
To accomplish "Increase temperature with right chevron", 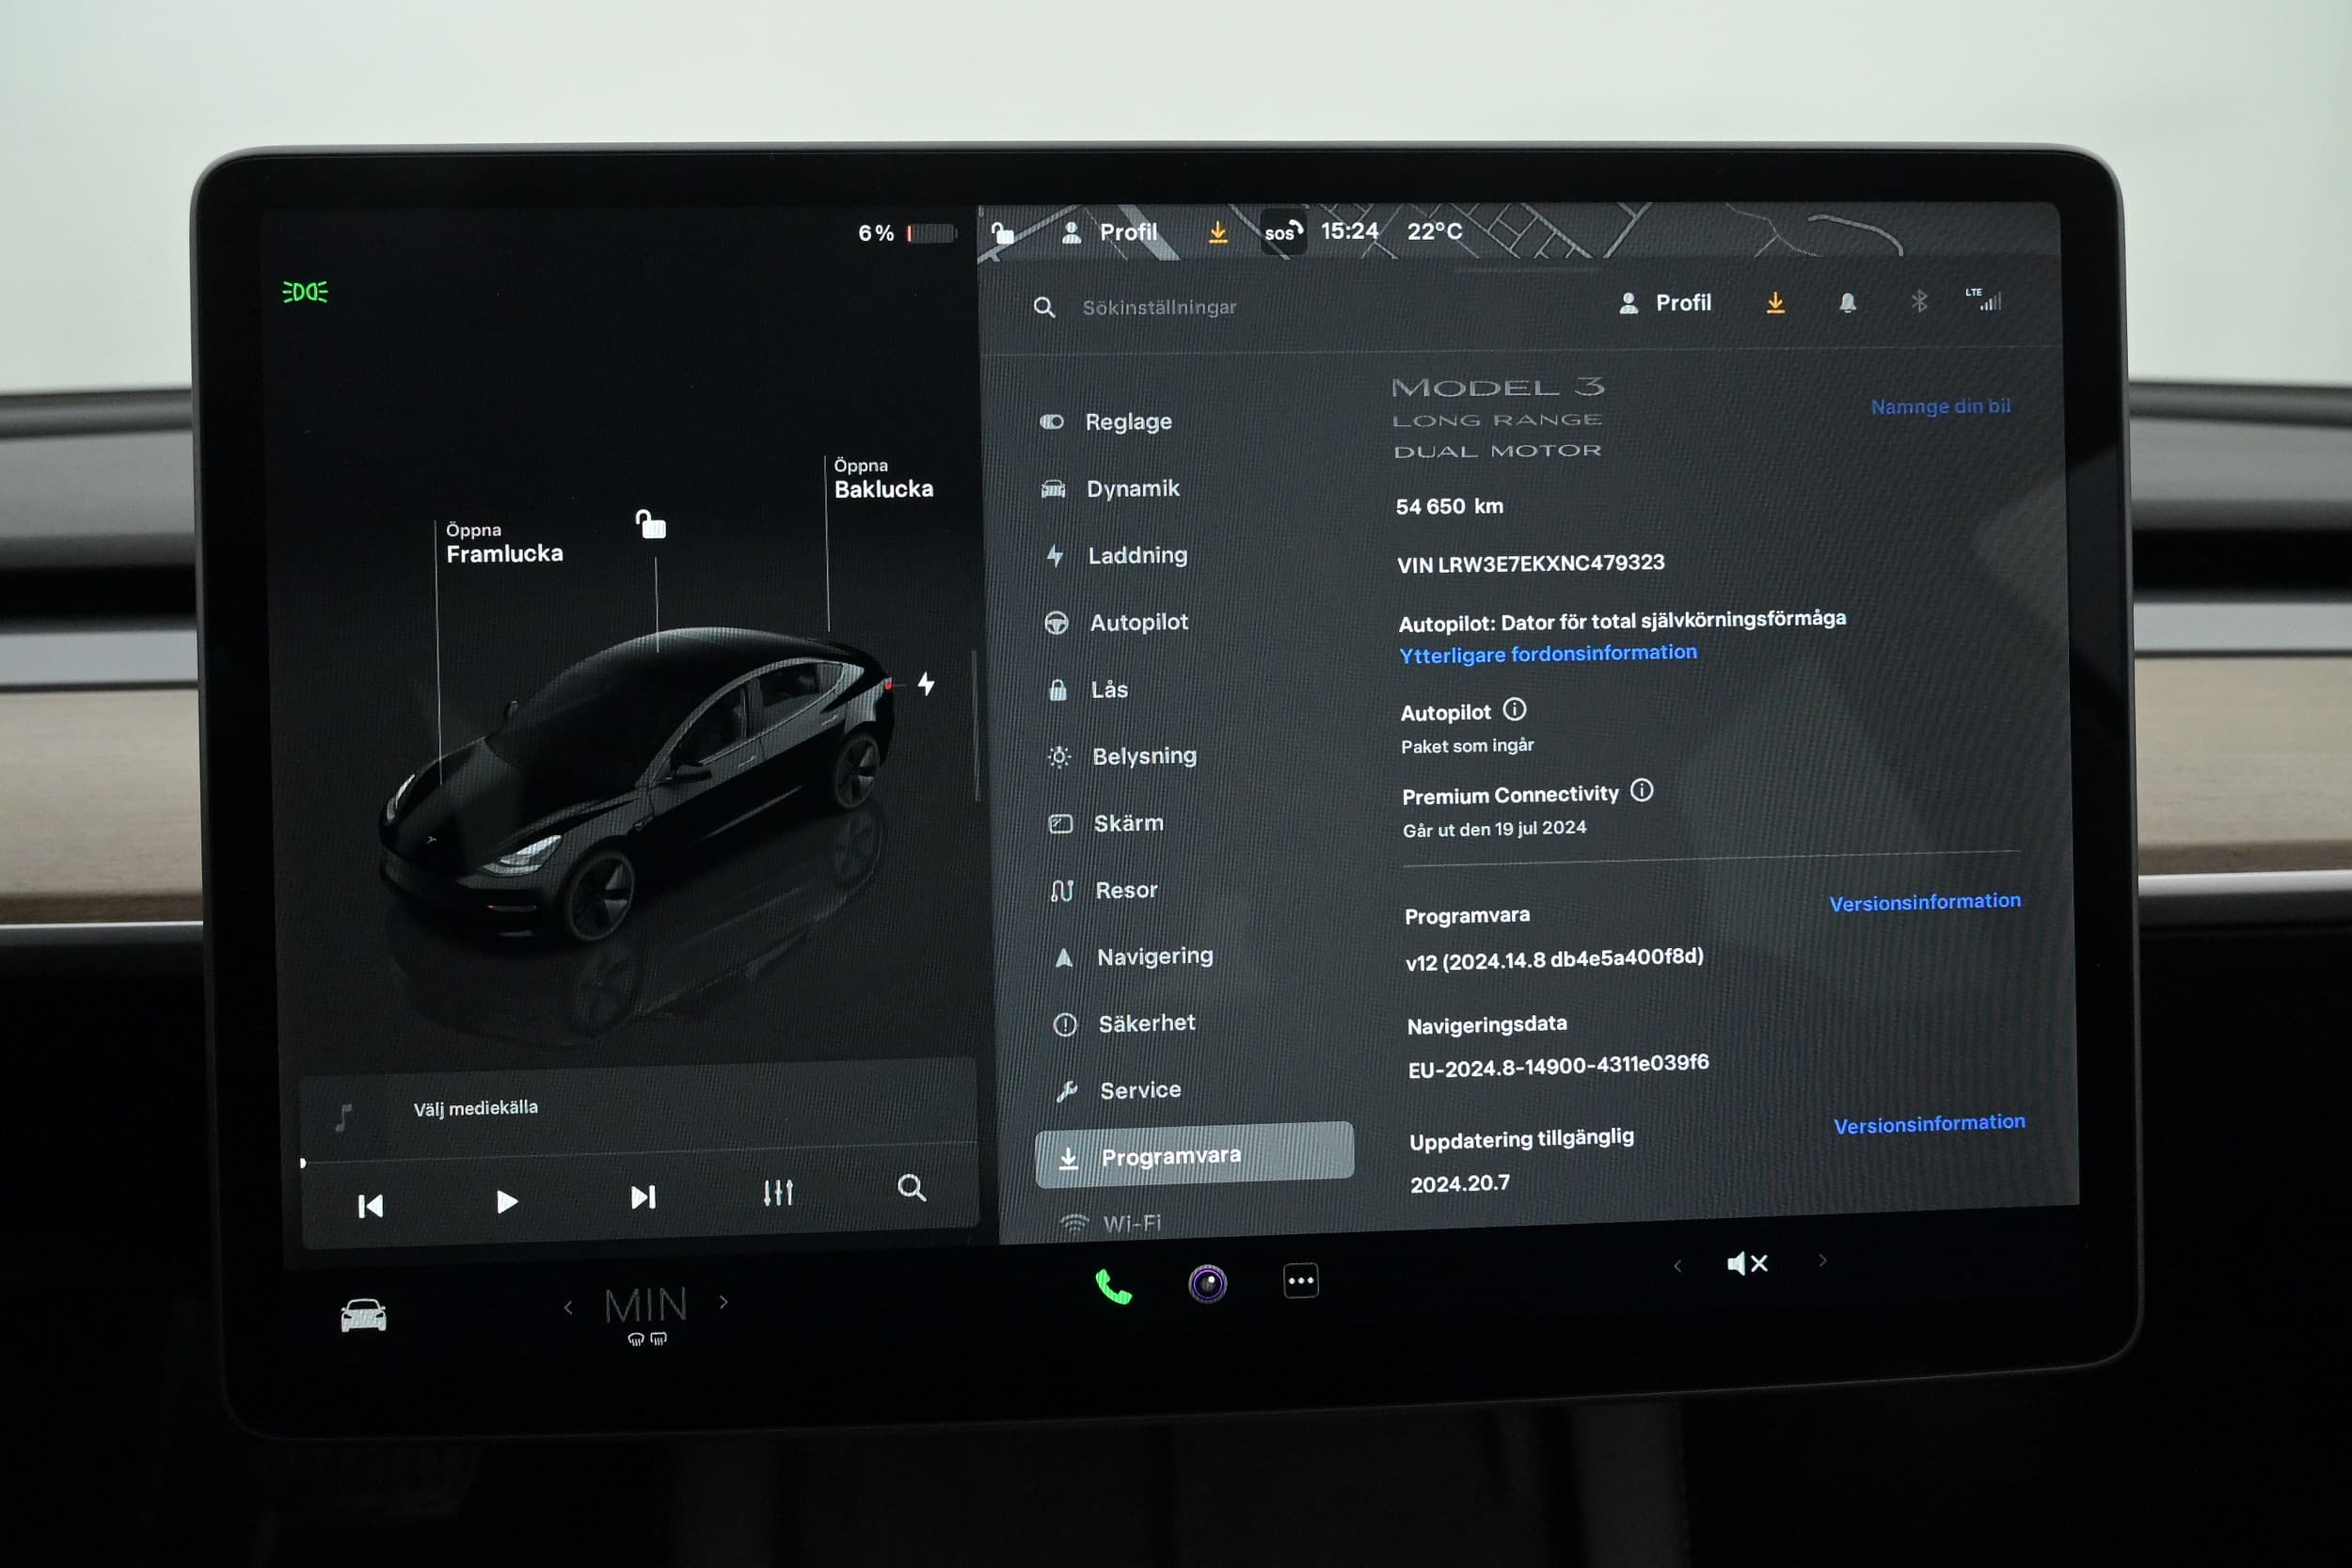I will [x=724, y=1302].
